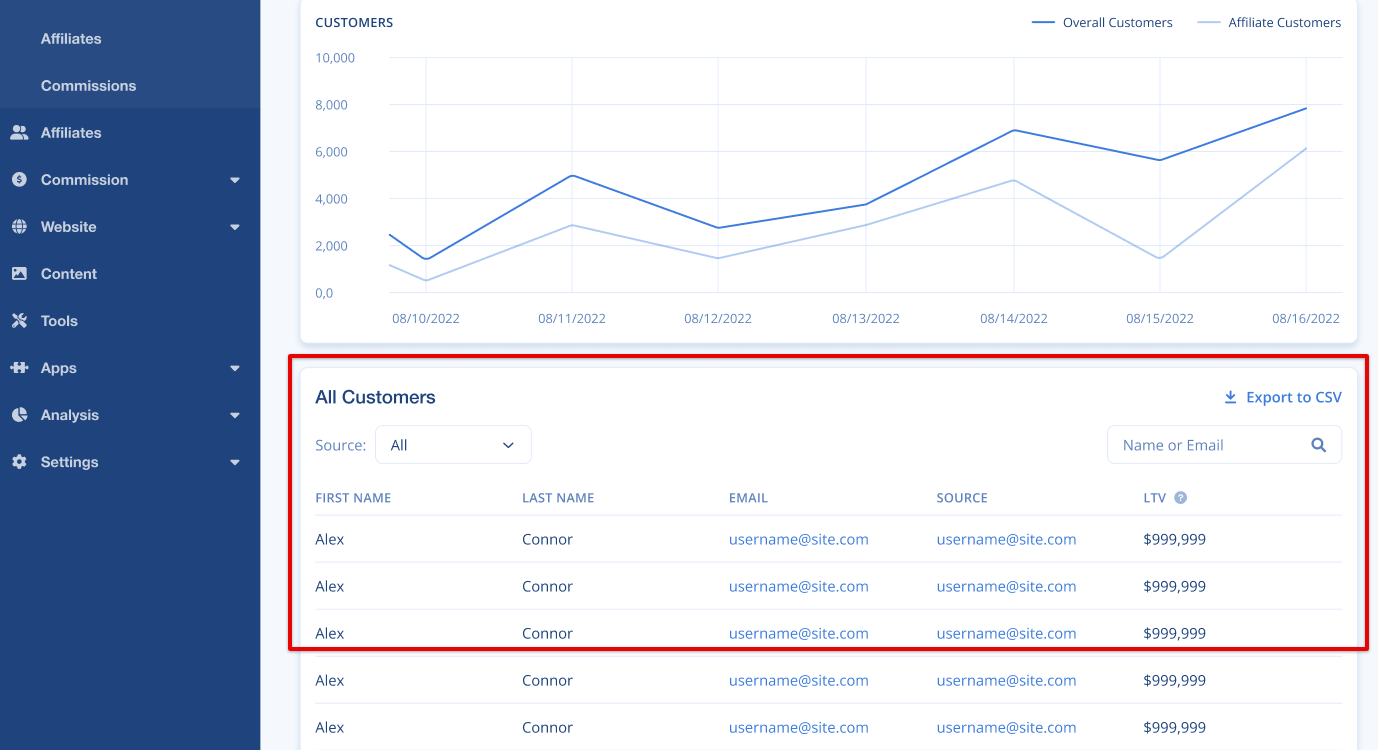This screenshot has height=750, width=1378.
Task: Click the FIRST NAME column header
Action: [353, 498]
